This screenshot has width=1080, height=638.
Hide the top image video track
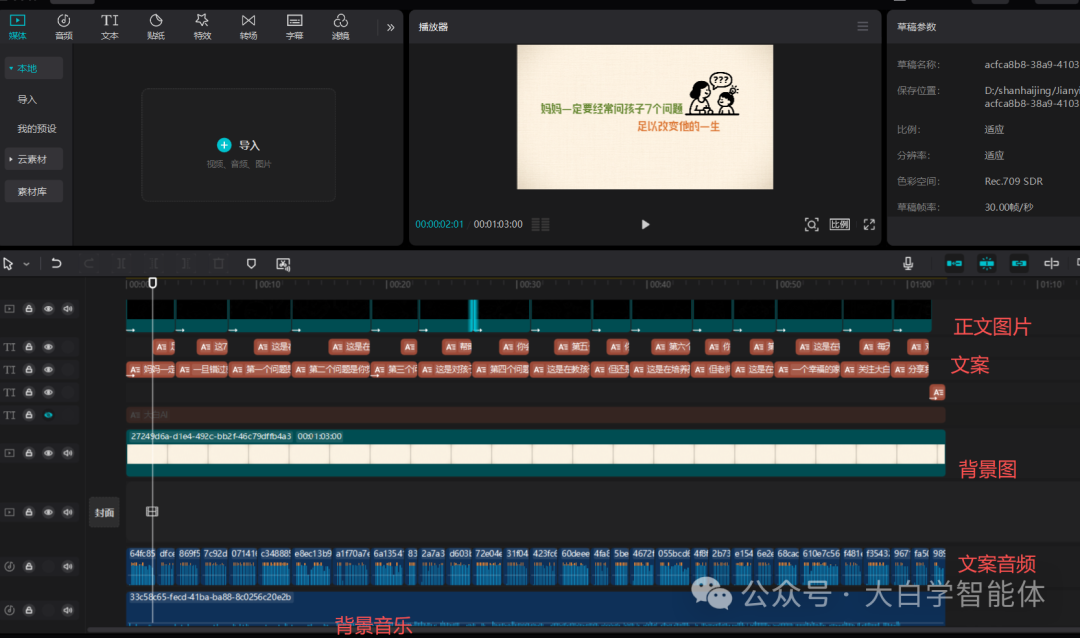click(x=48, y=309)
